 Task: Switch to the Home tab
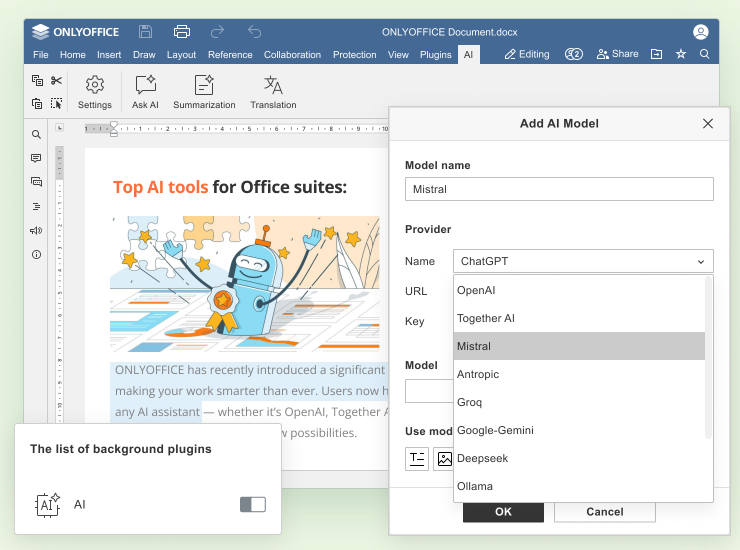[x=73, y=55]
